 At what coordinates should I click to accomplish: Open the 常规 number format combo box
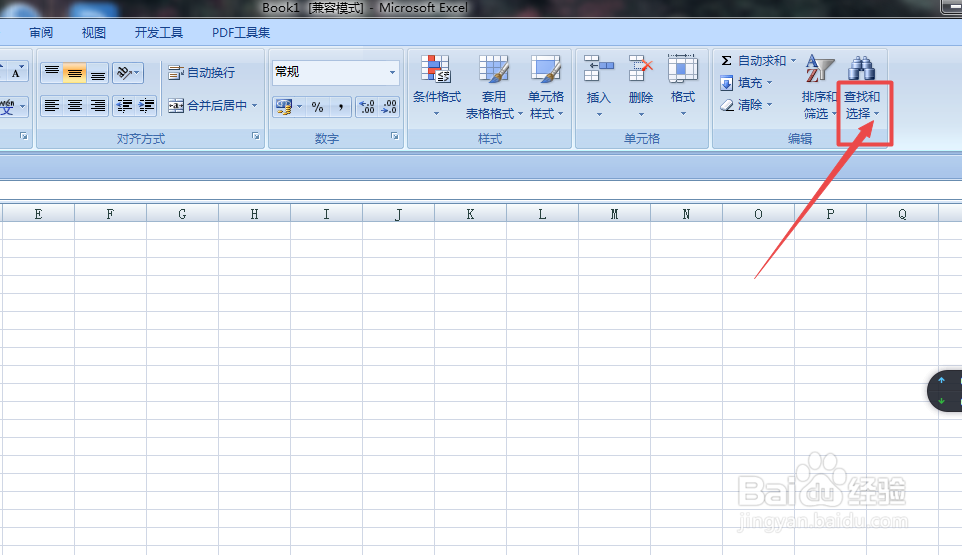pyautogui.click(x=335, y=72)
